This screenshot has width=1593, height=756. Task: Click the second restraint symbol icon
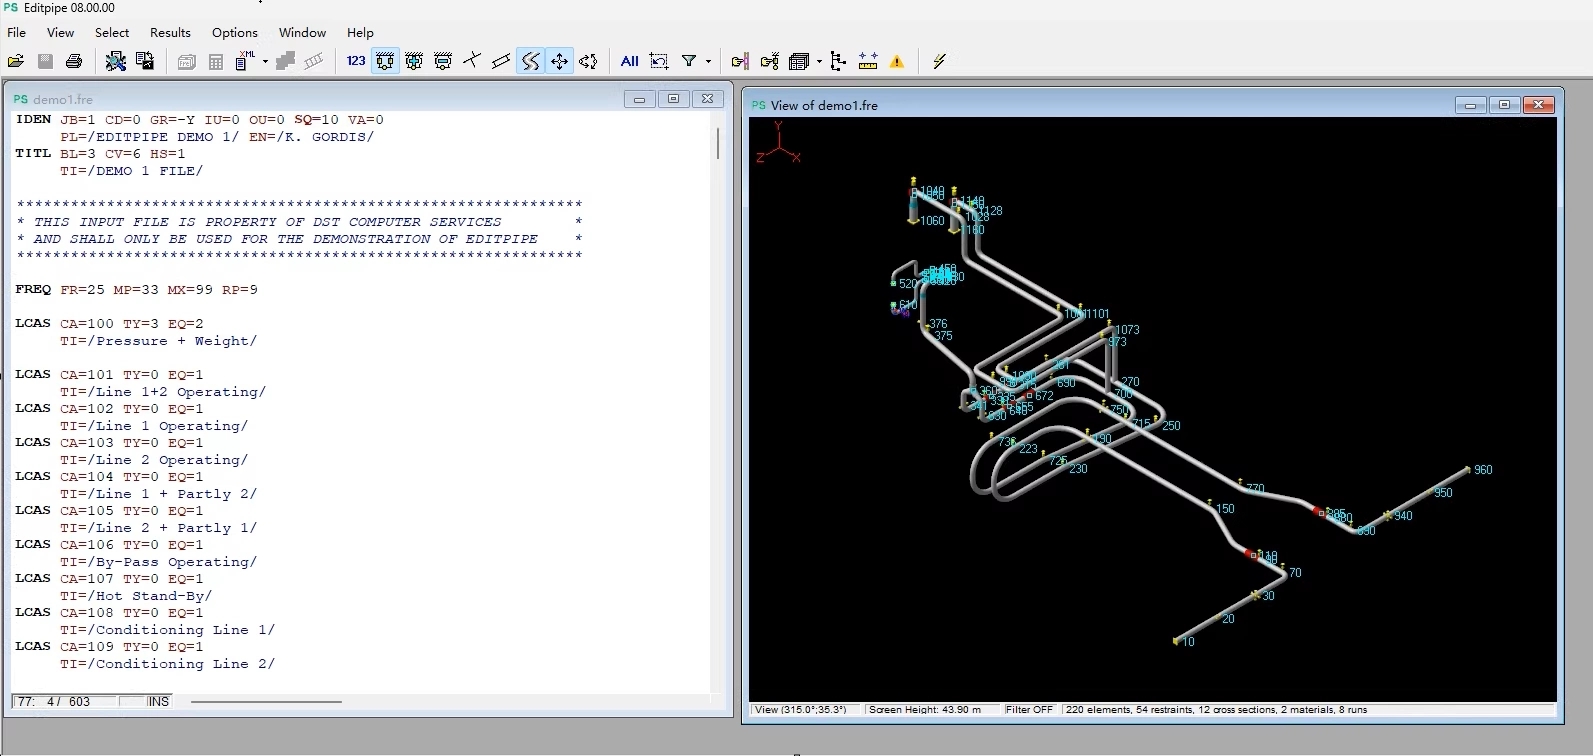click(414, 61)
